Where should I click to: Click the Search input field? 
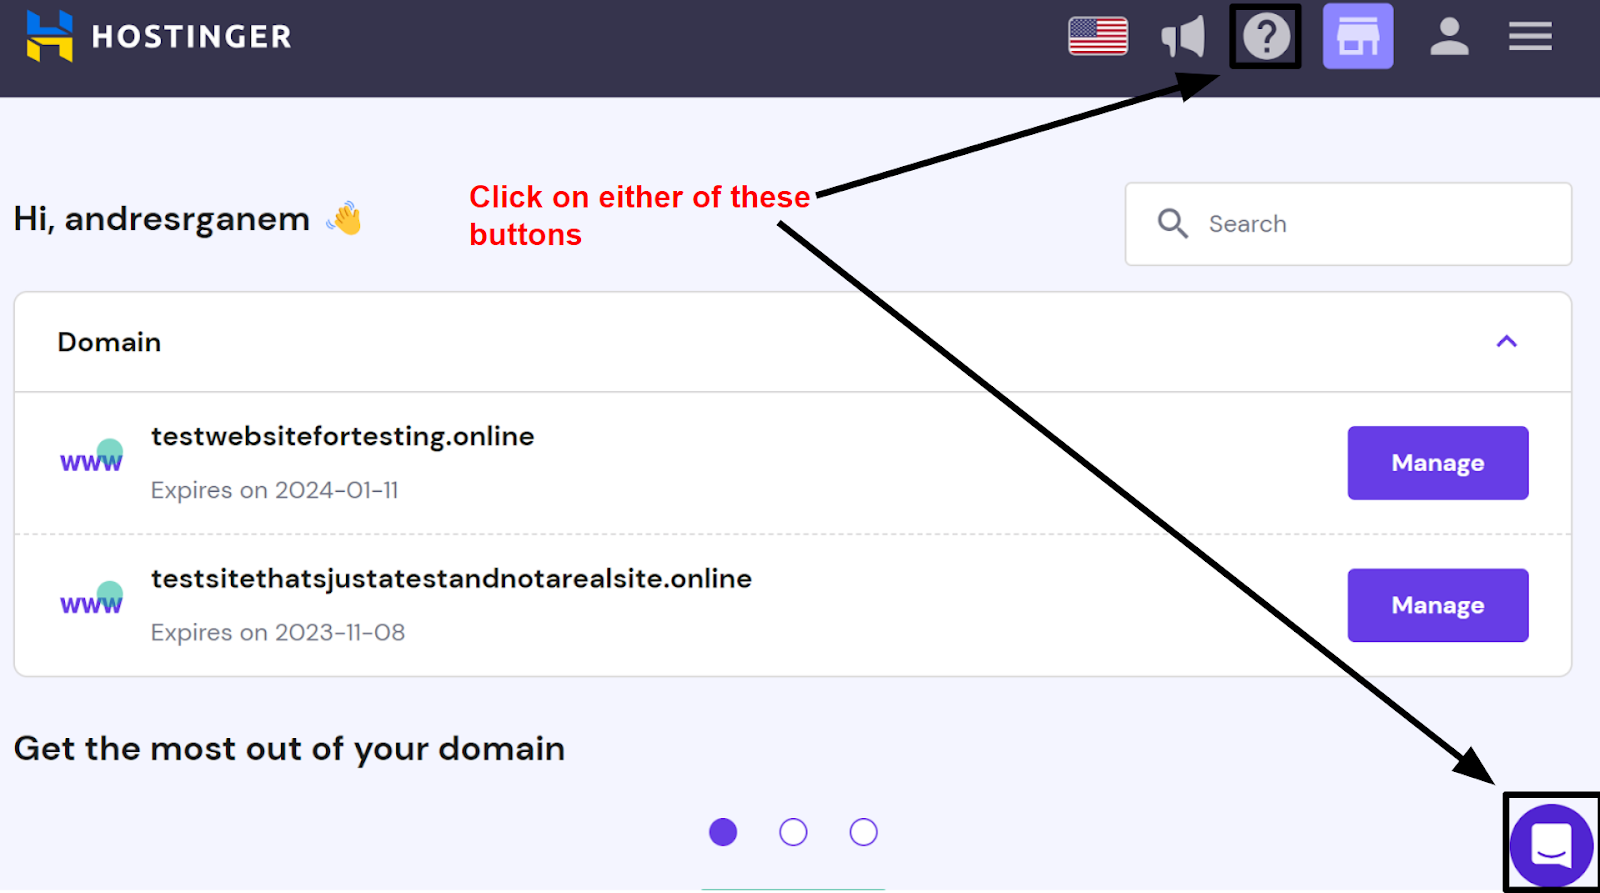pos(1348,224)
